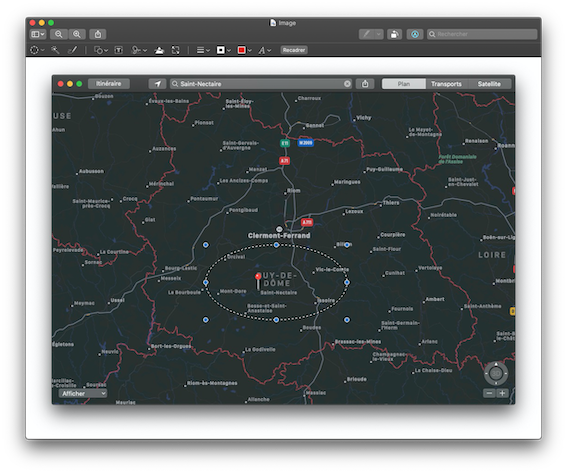Click the Mont-Dore town label

click(x=233, y=291)
